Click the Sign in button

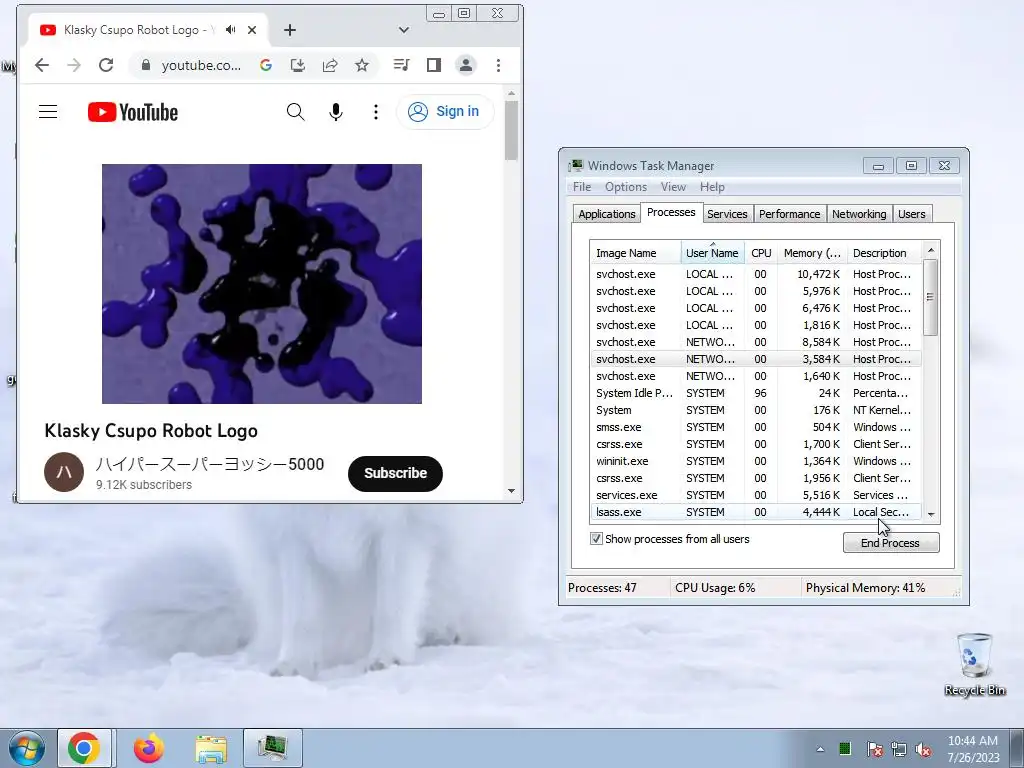click(x=445, y=112)
